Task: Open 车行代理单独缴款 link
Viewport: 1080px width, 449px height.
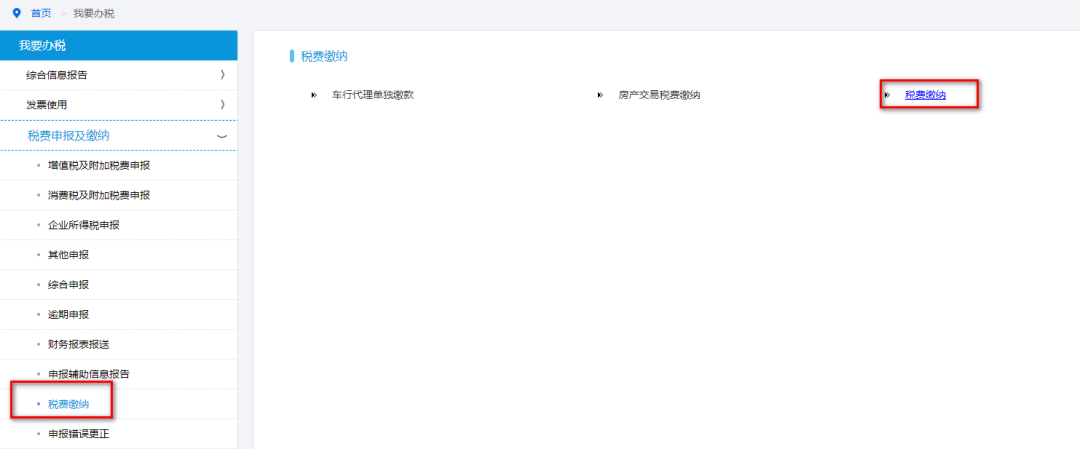Action: (373, 95)
